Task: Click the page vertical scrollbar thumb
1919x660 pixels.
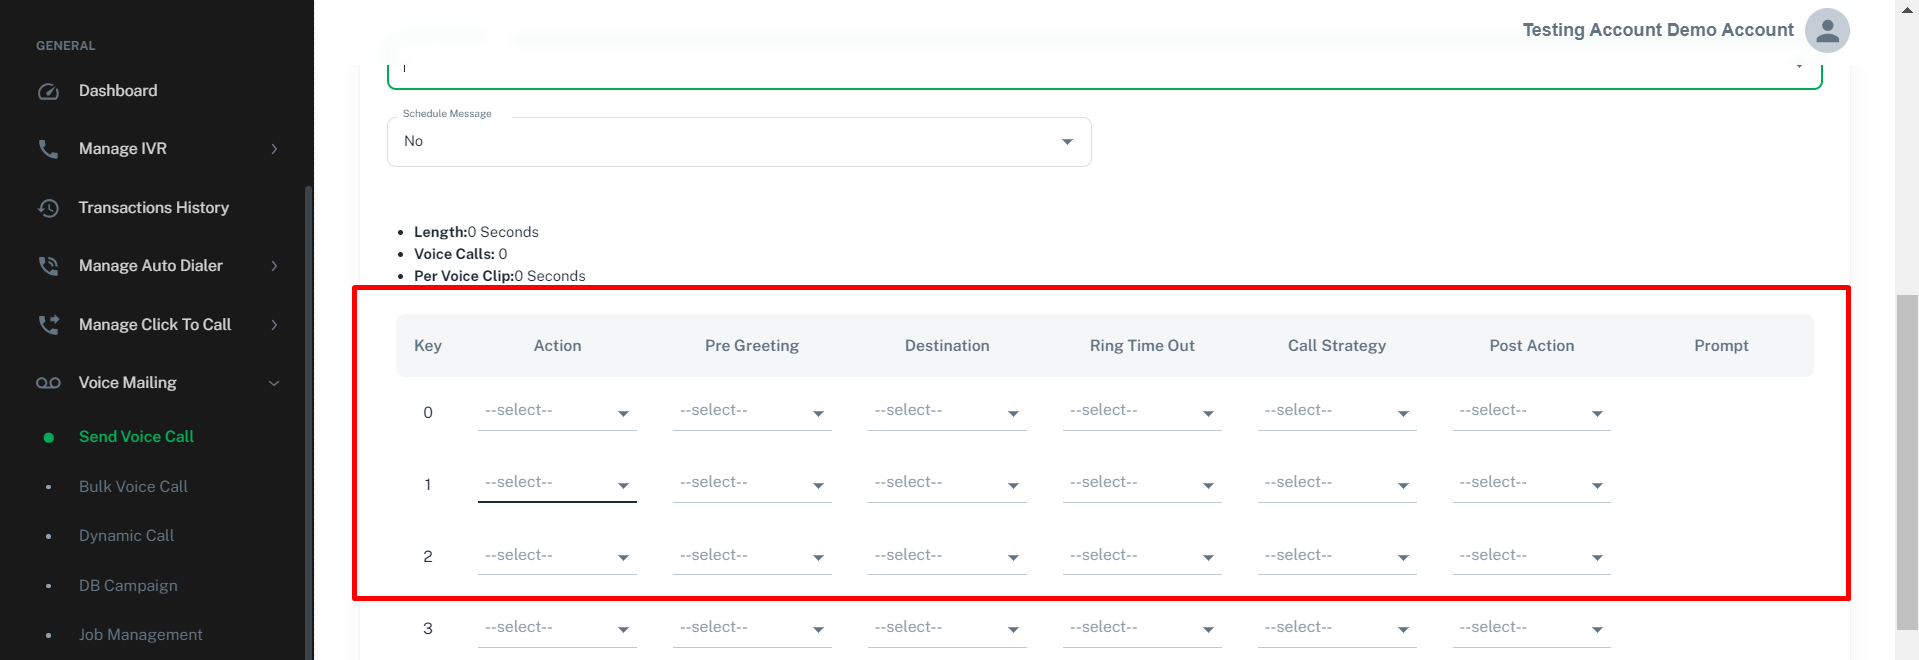Action: click(1907, 460)
